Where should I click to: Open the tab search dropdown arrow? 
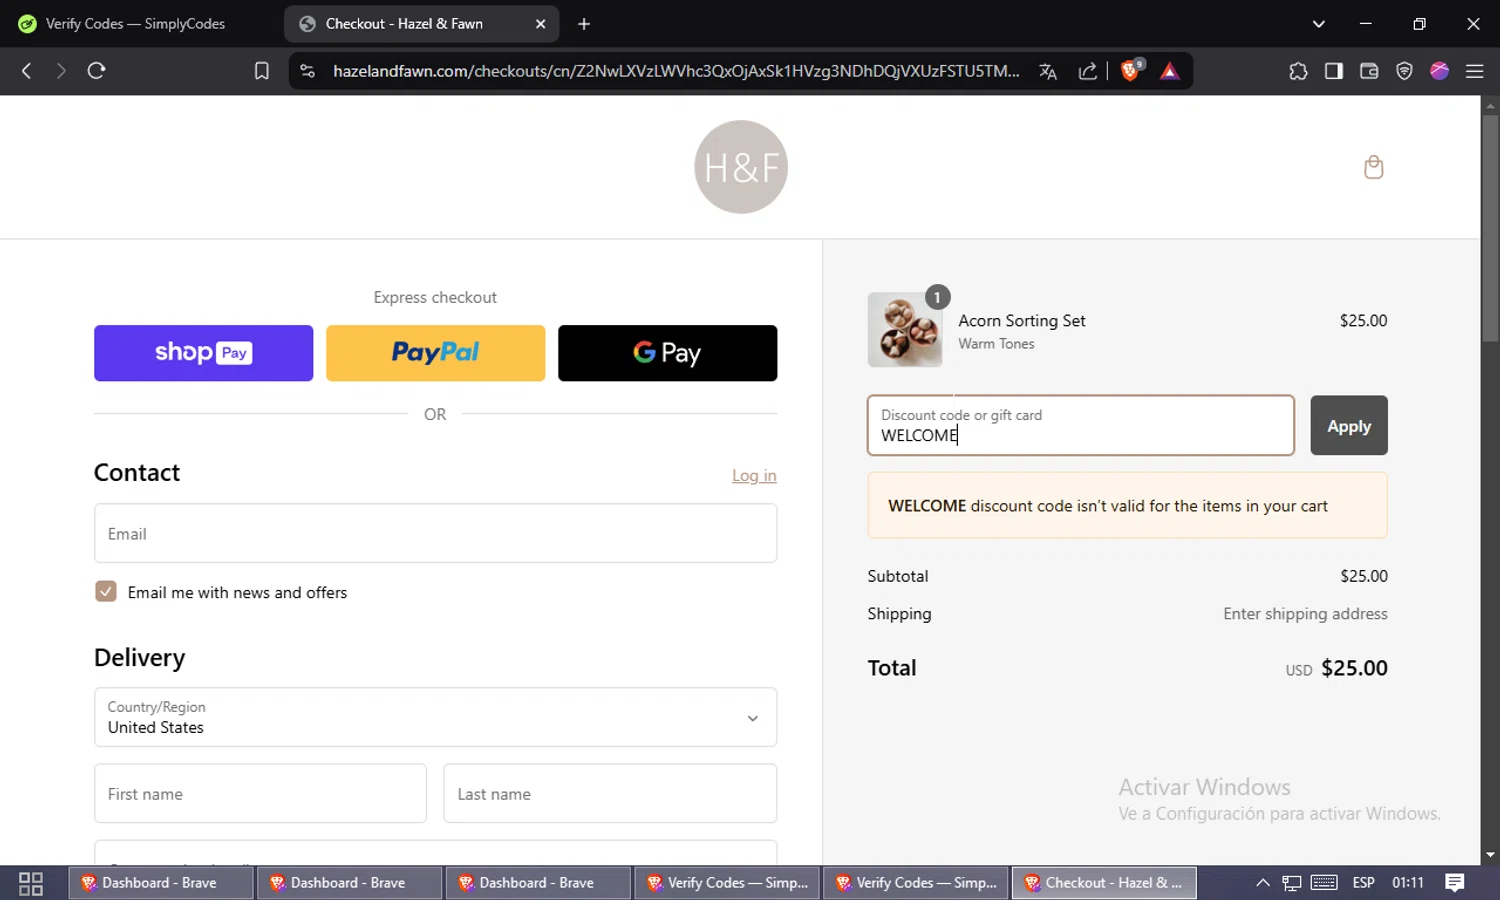1319,24
